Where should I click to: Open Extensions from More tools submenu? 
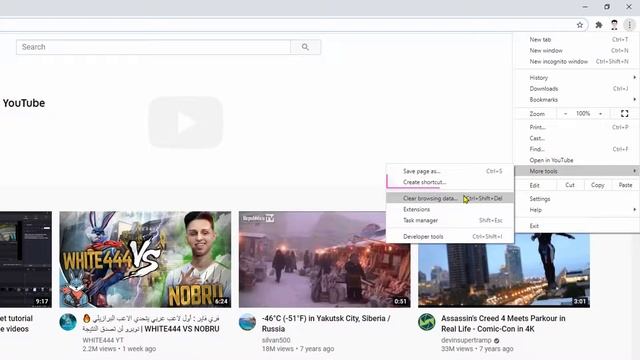click(450, 209)
